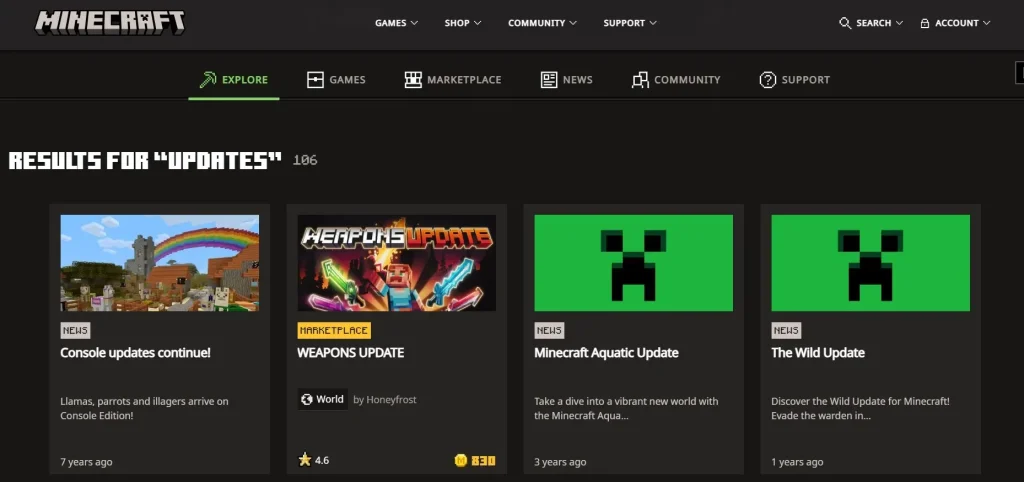The image size is (1024, 482).
Task: Click the globe World icon
Action: (x=307, y=399)
